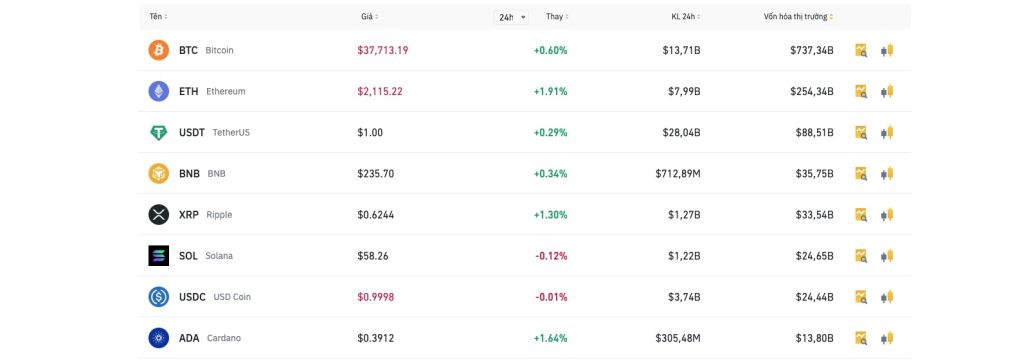This screenshot has width=1024, height=363.
Task: Click the USDC coin logo
Action: 159,297
